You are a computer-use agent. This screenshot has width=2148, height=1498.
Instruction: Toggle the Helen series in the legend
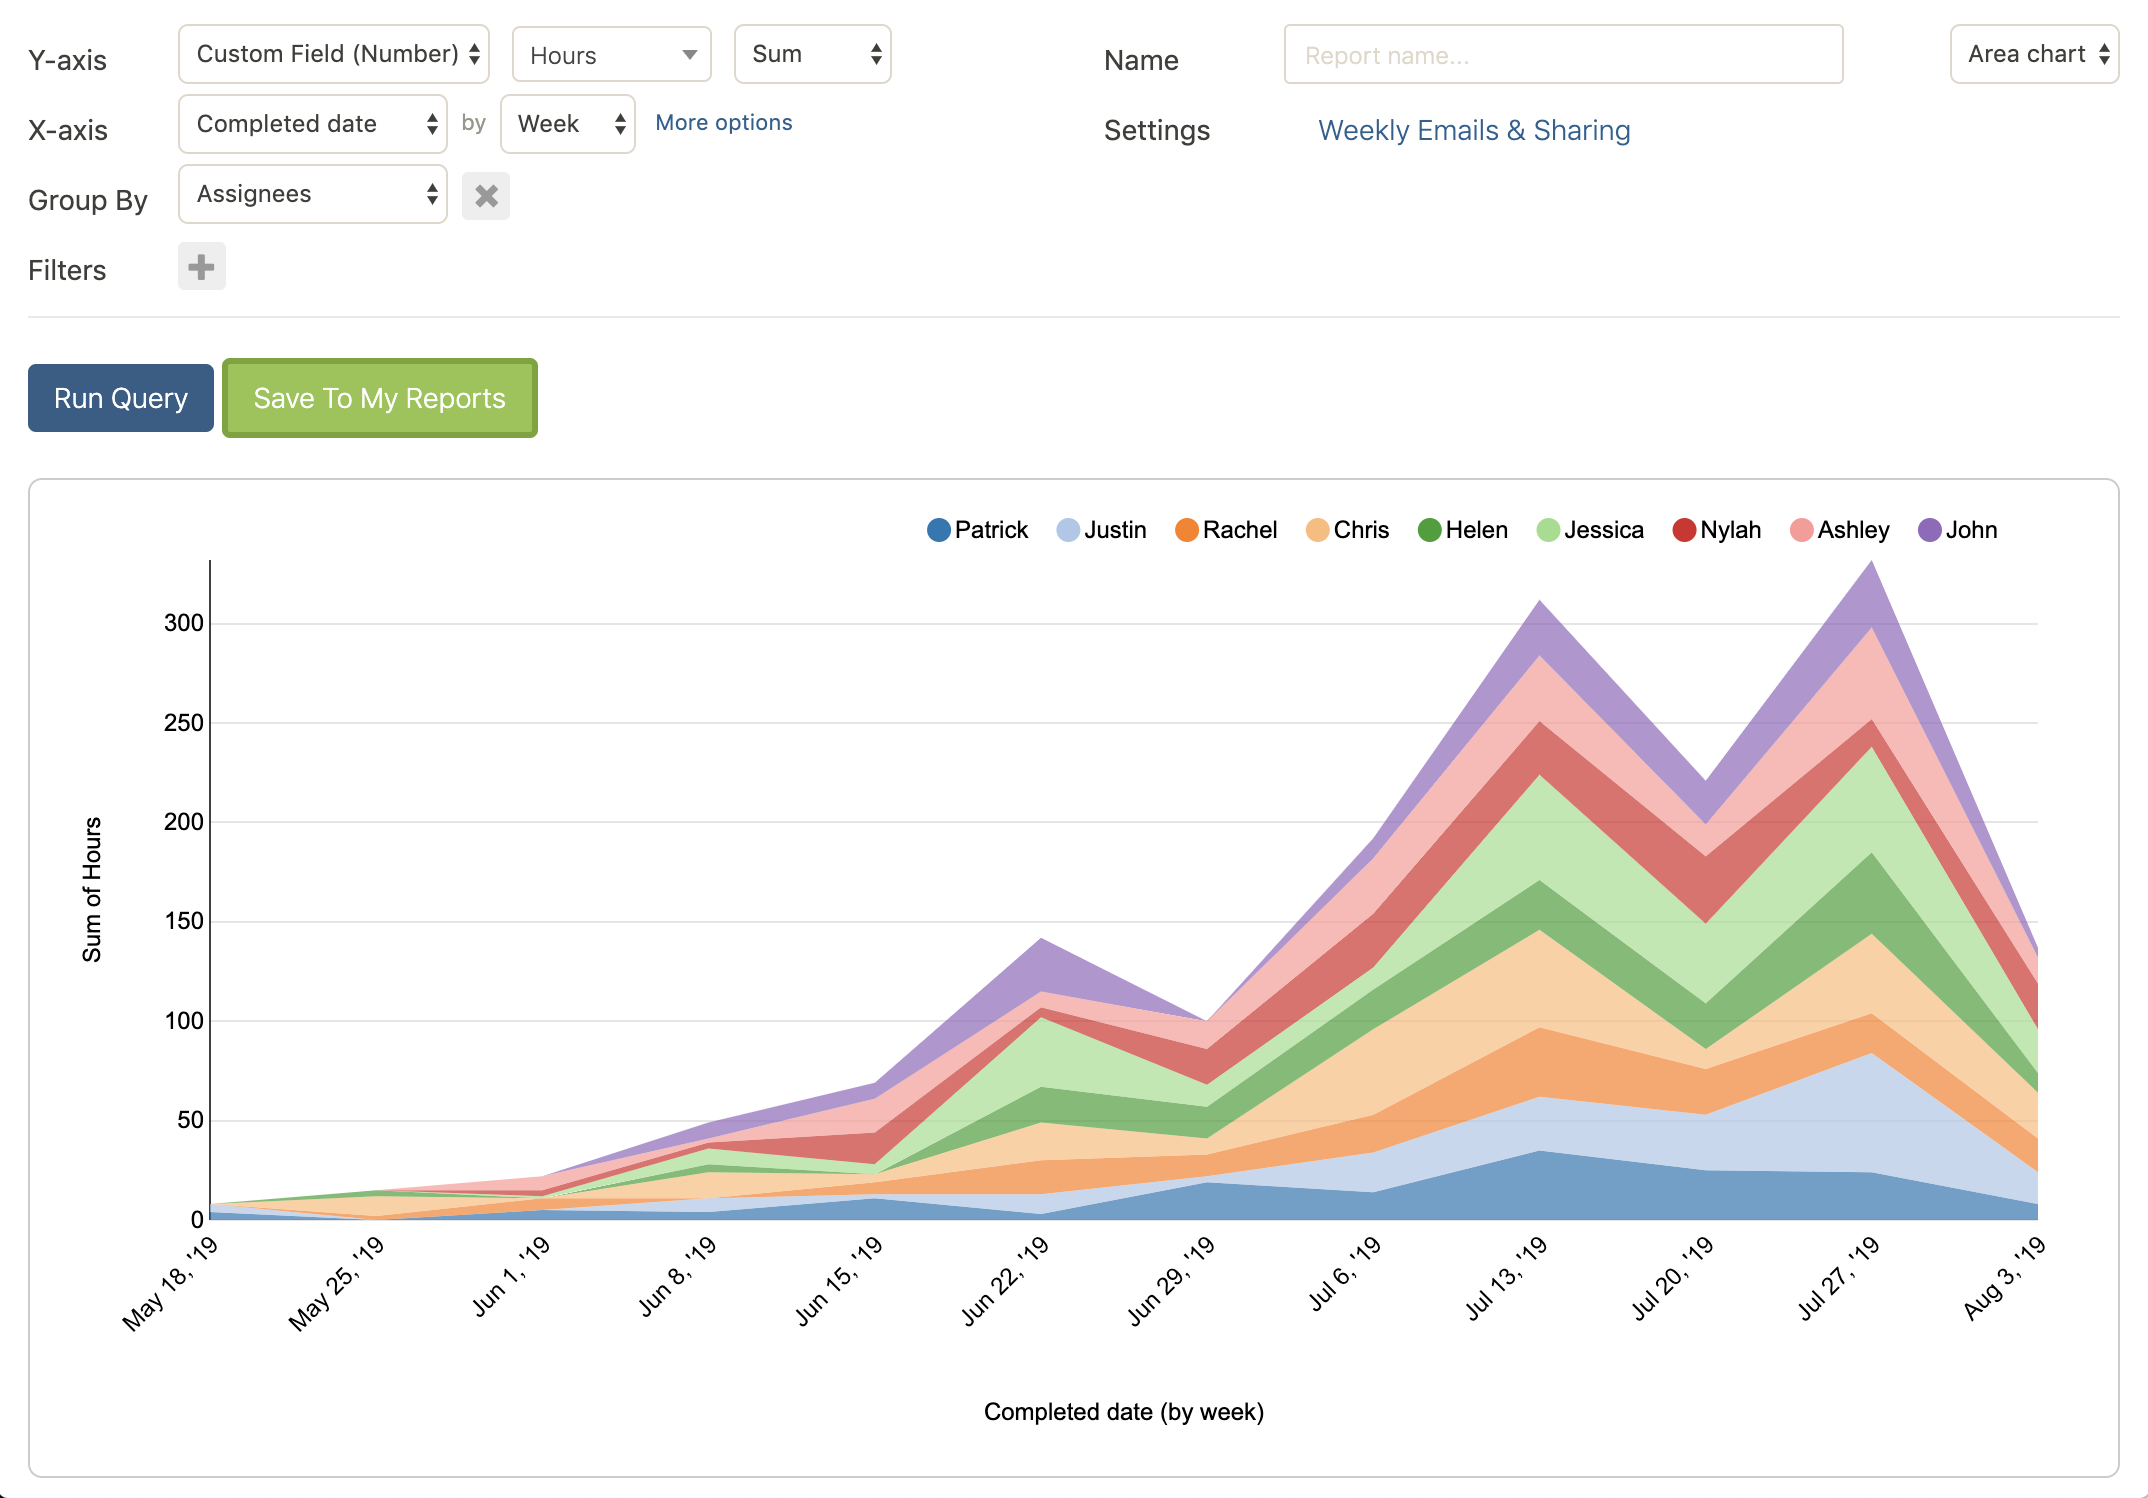coord(1462,530)
